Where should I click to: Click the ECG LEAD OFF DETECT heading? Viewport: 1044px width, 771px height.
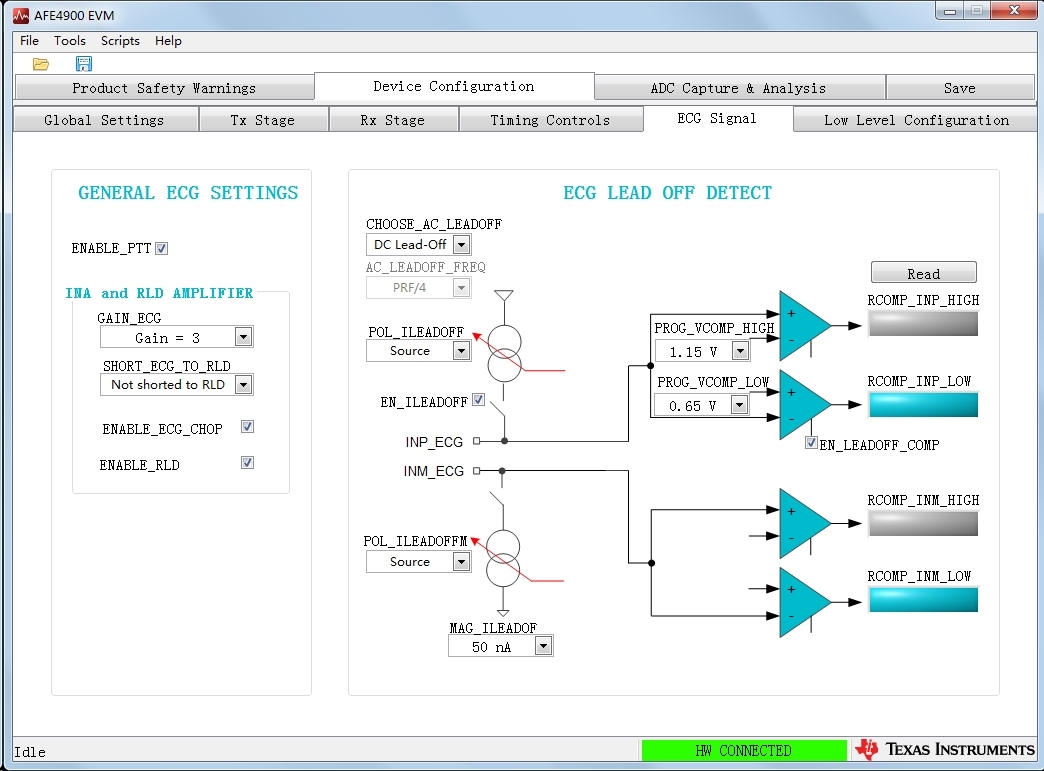coord(667,193)
